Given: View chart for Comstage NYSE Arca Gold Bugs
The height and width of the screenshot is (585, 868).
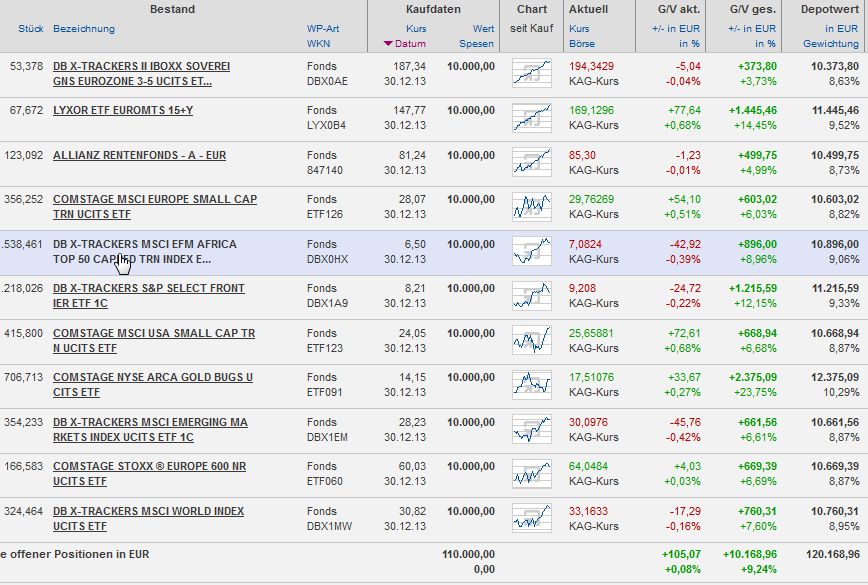Looking at the screenshot, I should tap(531, 384).
